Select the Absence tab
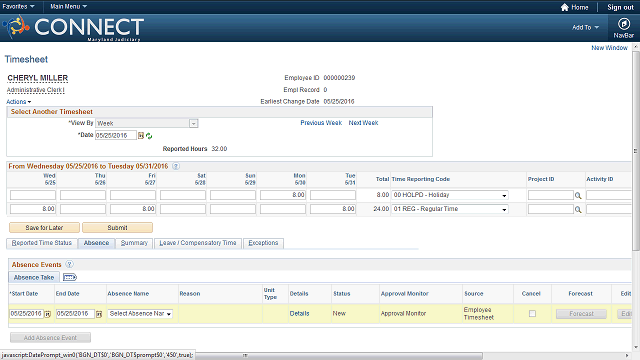Viewport: 640px width, 360px height. tap(96, 243)
